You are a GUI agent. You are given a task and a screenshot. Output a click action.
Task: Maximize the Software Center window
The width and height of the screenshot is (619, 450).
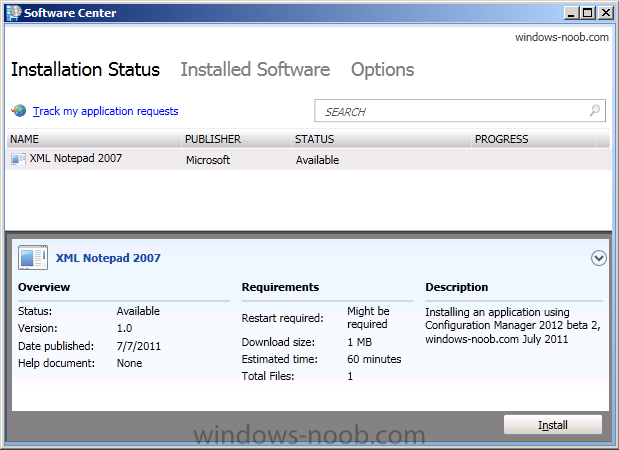588,13
